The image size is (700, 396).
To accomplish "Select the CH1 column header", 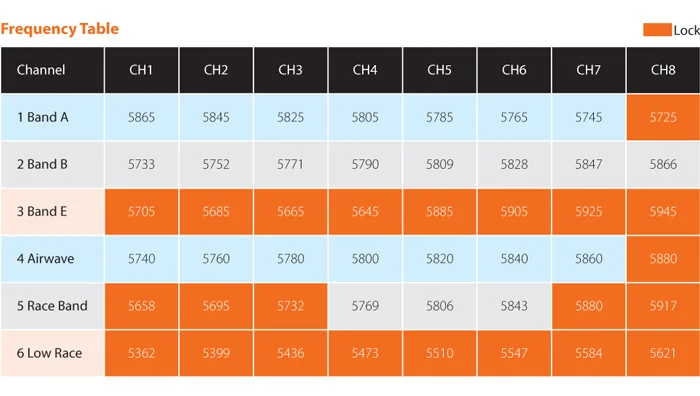I will [x=142, y=70].
